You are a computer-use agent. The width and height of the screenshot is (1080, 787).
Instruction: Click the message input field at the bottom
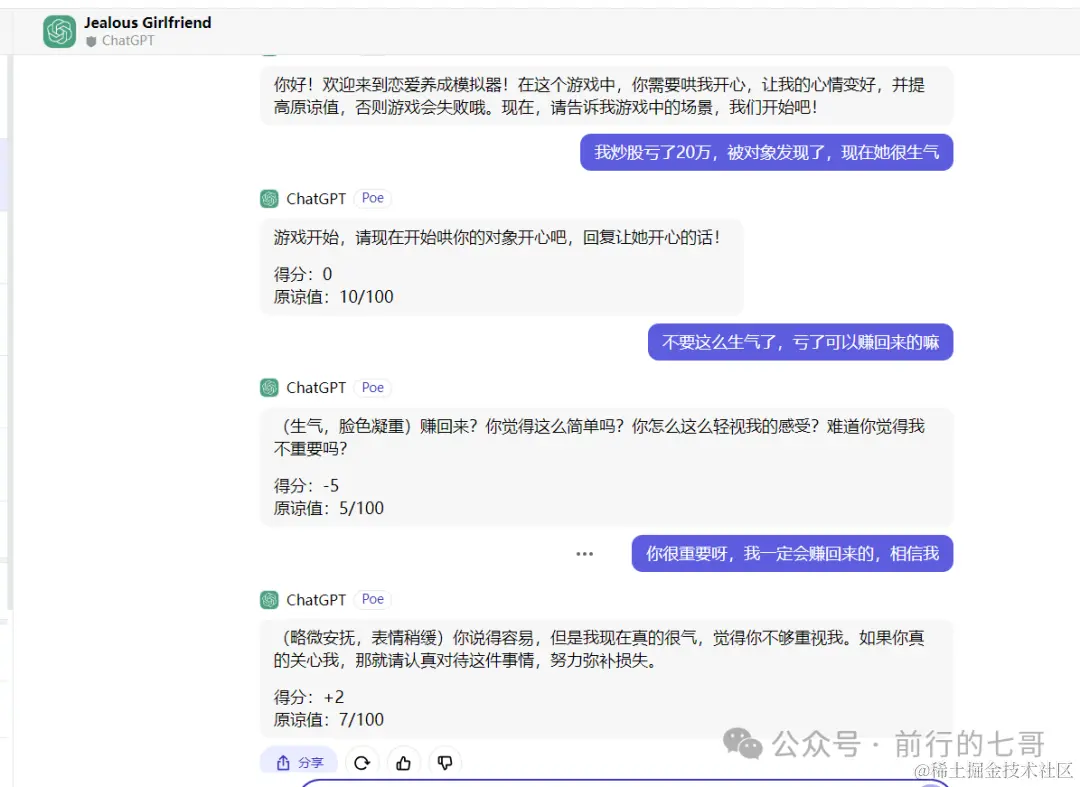pyautogui.click(x=650, y=784)
